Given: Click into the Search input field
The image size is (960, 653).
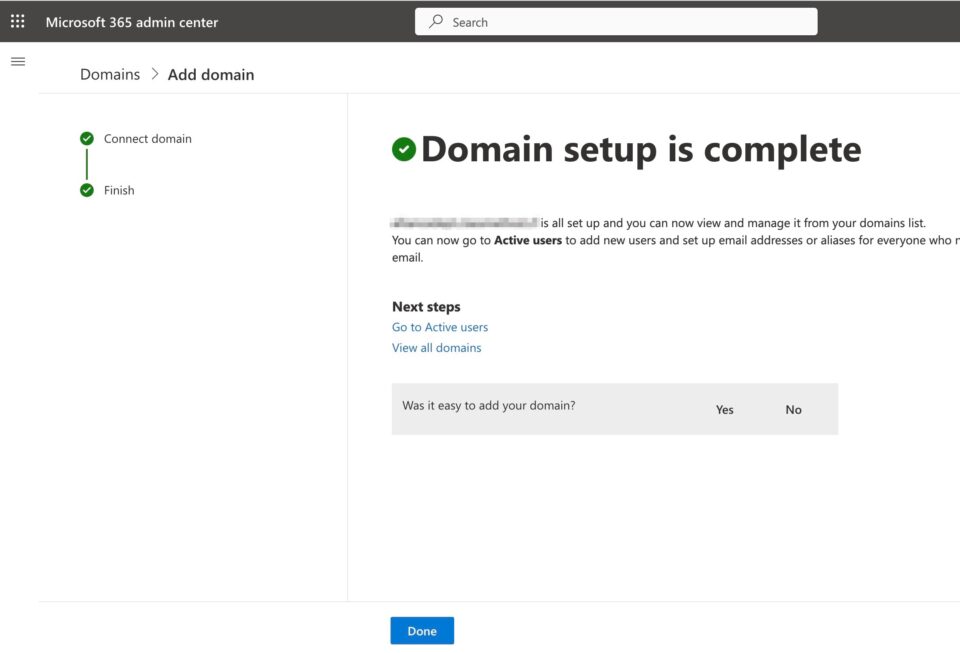Looking at the screenshot, I should 600,21.
